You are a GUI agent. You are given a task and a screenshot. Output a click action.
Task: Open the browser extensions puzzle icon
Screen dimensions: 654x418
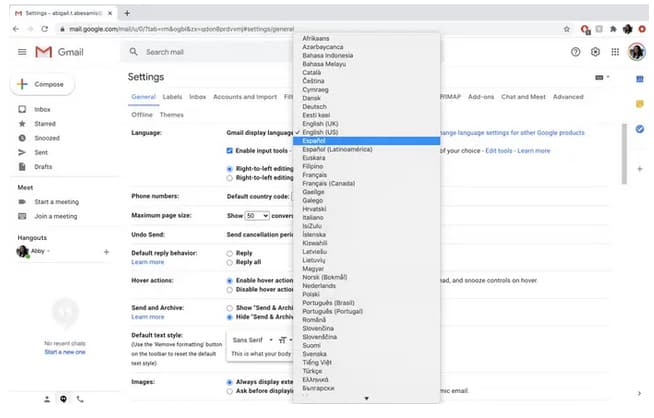click(x=613, y=29)
